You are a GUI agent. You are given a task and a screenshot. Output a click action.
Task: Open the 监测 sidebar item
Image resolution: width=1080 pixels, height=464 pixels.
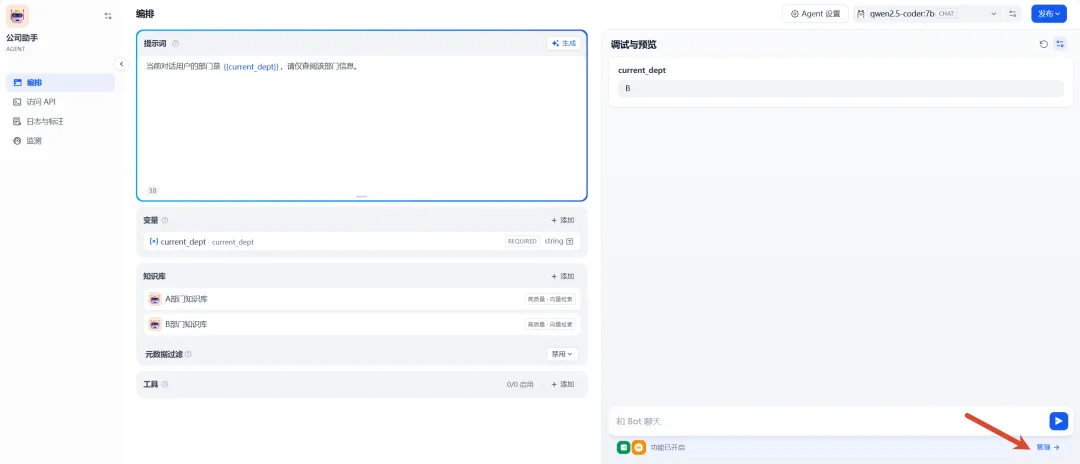point(60,140)
